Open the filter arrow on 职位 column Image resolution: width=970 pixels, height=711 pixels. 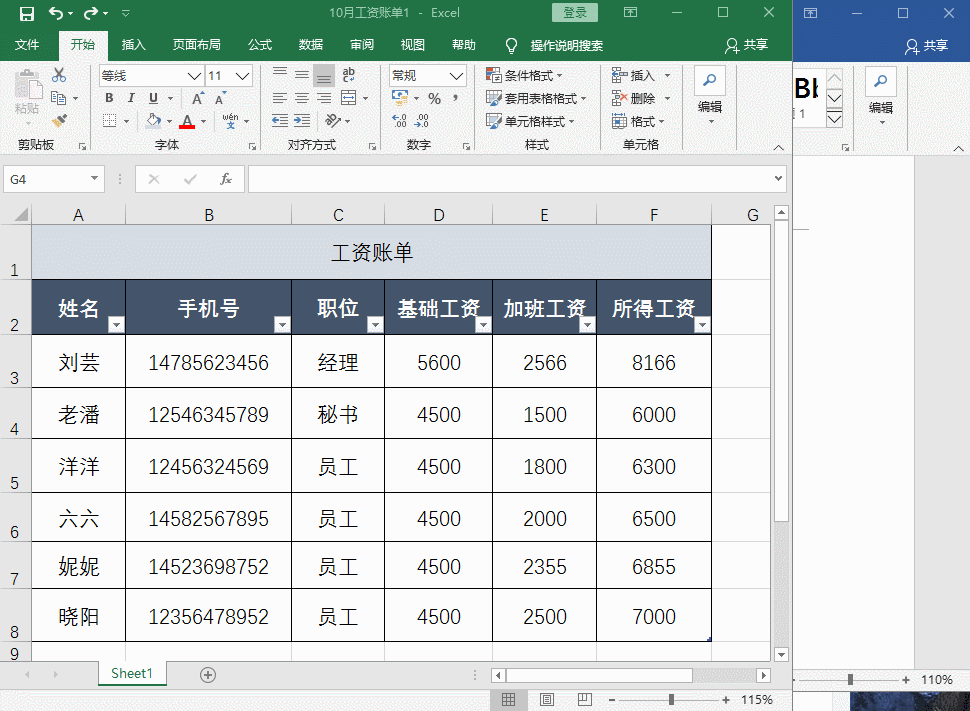[375, 324]
